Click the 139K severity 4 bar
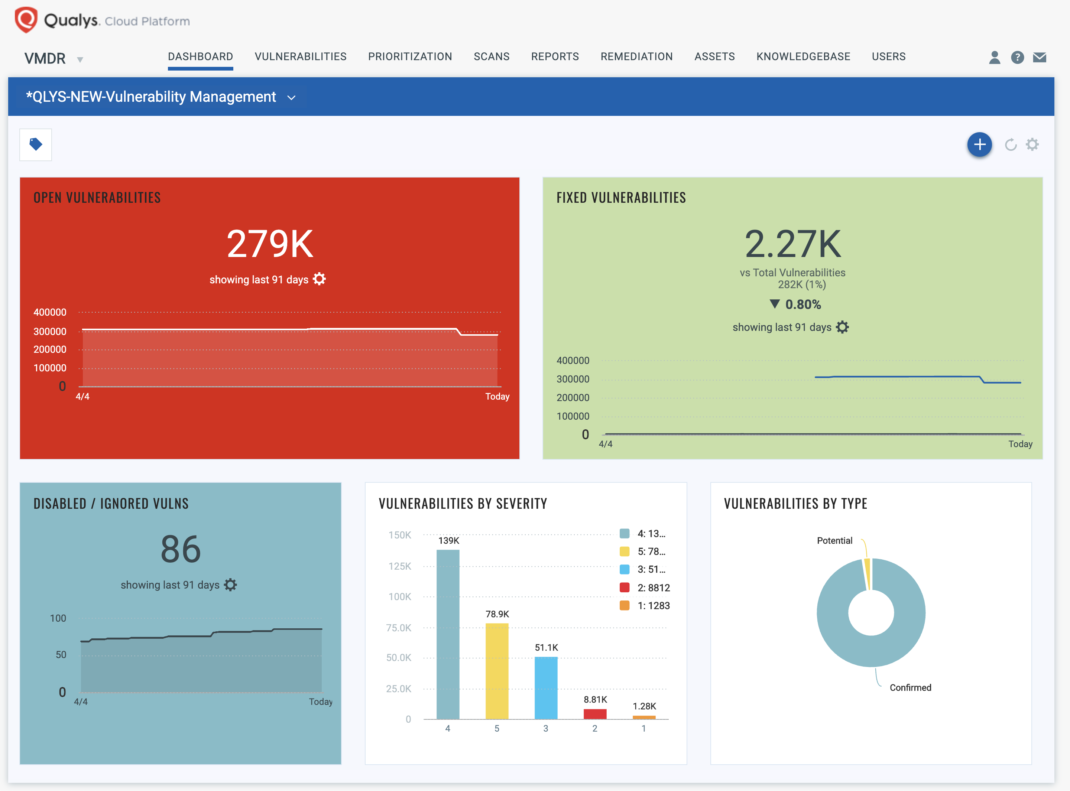This screenshot has height=791, width=1070. click(448, 634)
